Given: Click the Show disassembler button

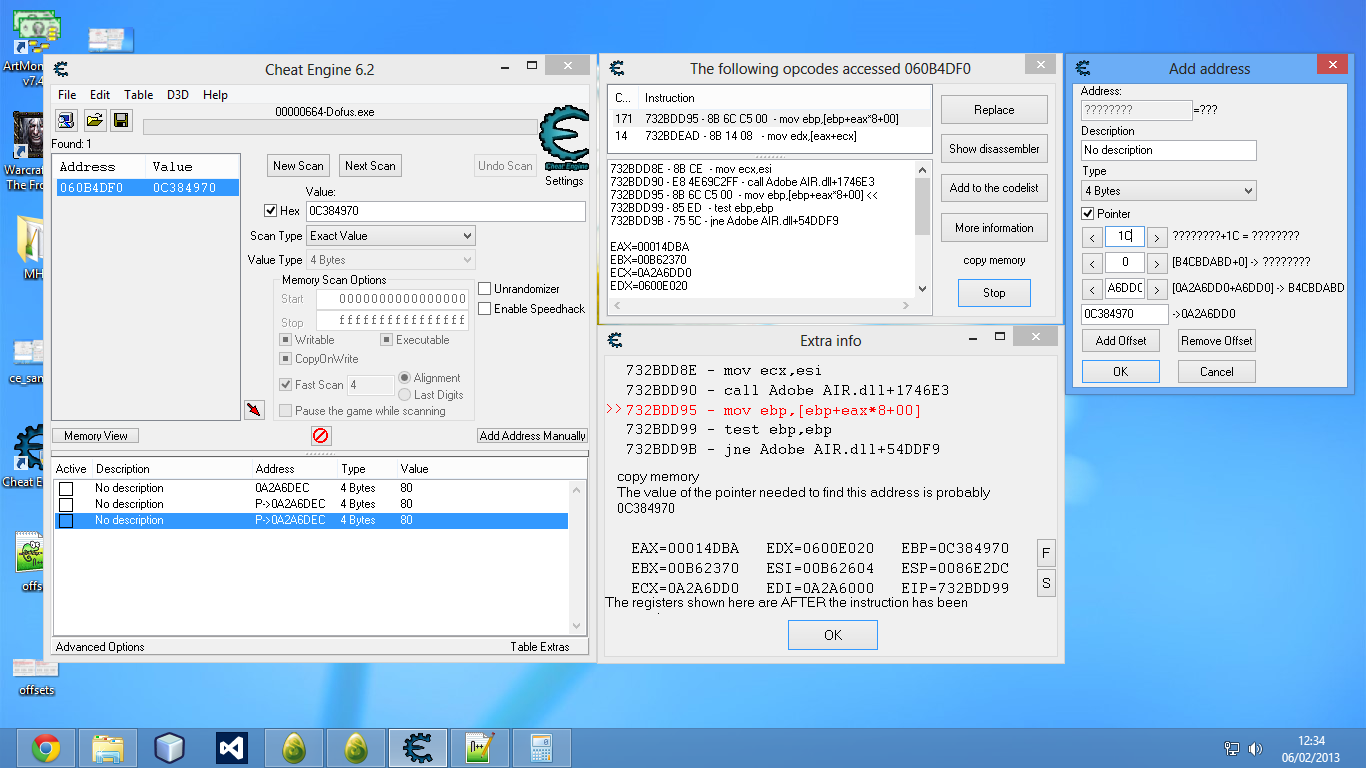Looking at the screenshot, I should click(x=994, y=149).
